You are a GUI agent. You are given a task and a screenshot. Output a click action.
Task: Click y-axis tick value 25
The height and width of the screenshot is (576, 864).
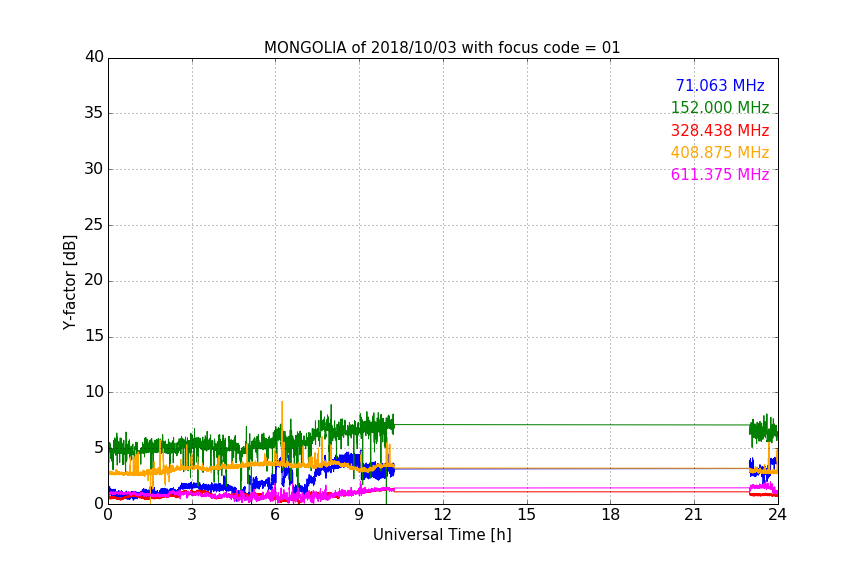[x=94, y=224]
